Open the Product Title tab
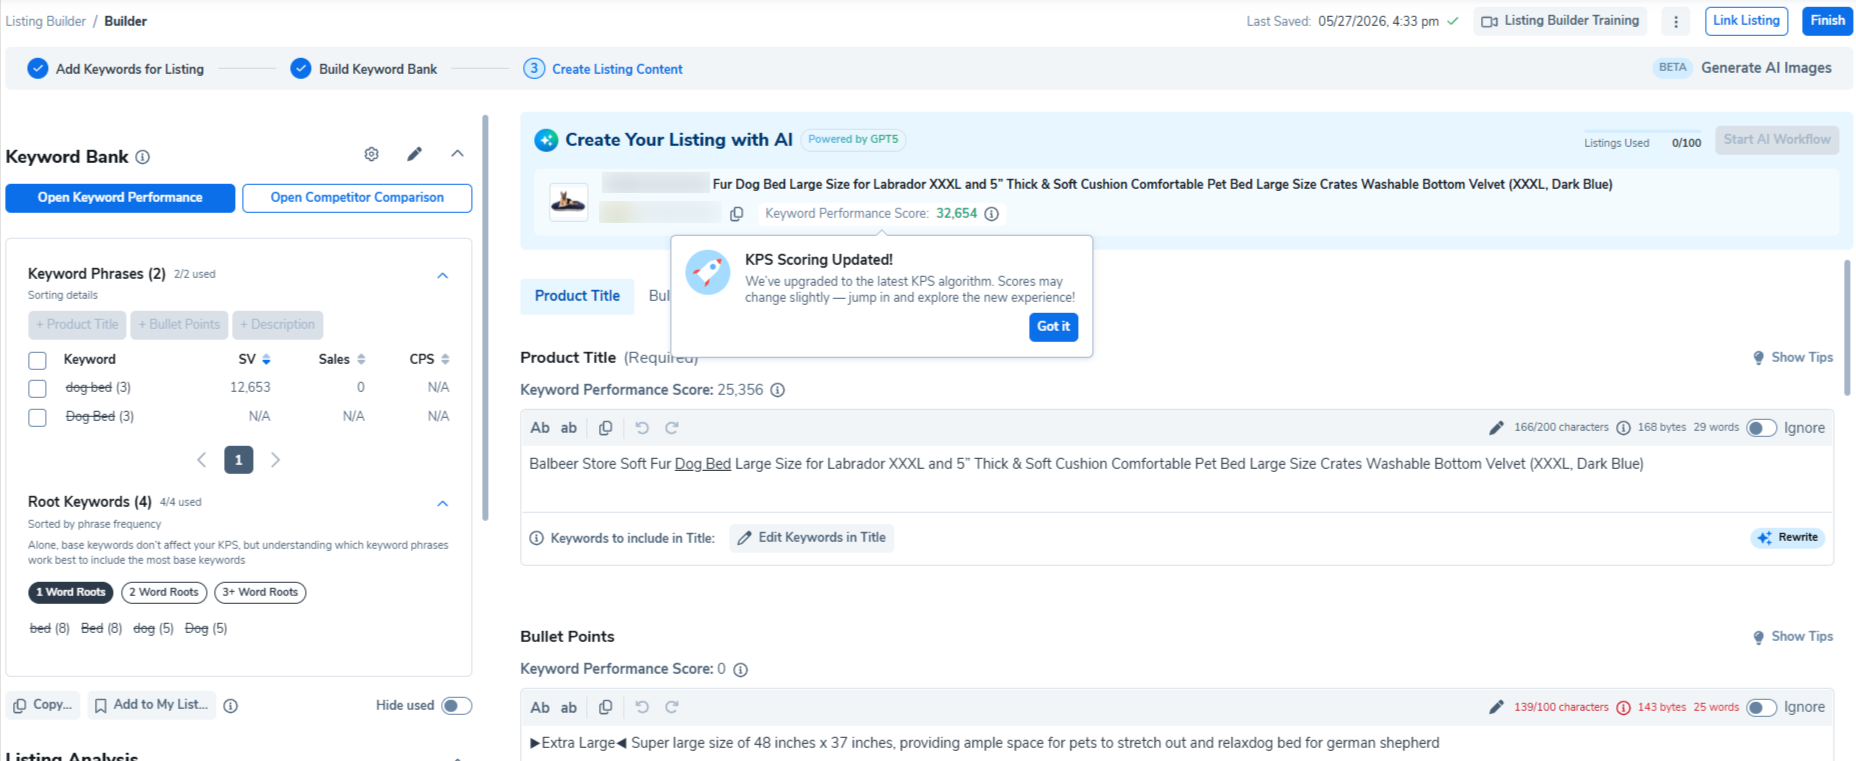The height and width of the screenshot is (761, 1856). tap(577, 296)
